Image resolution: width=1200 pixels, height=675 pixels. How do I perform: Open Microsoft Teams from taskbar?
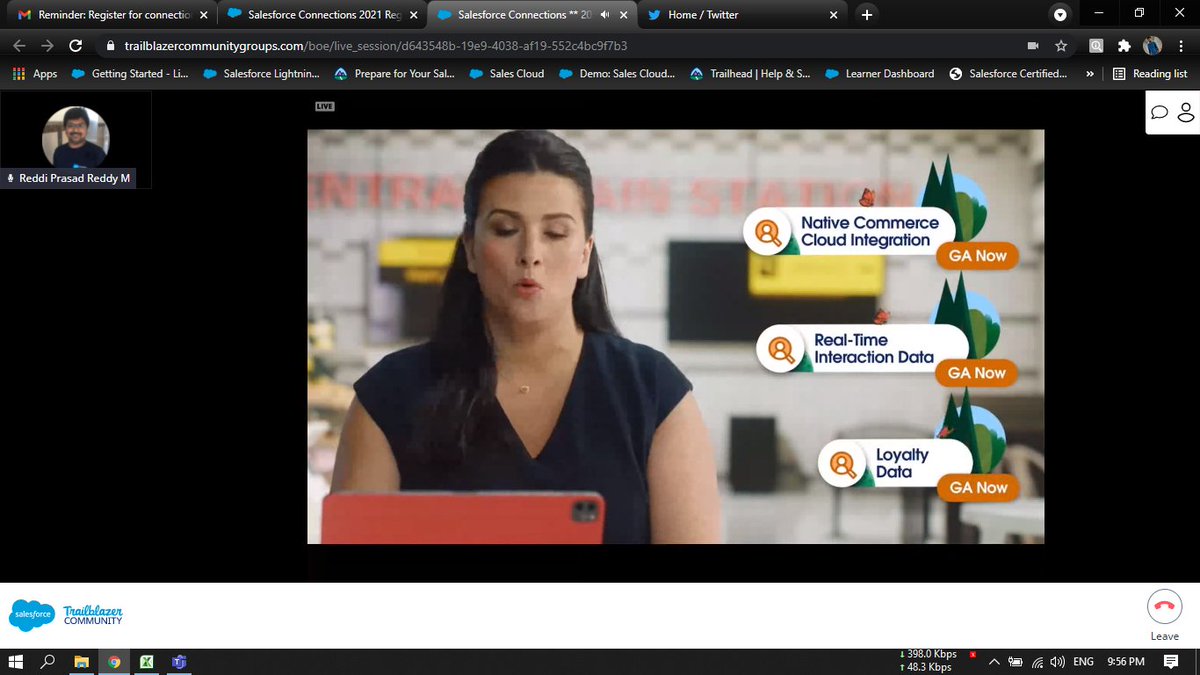coord(179,661)
